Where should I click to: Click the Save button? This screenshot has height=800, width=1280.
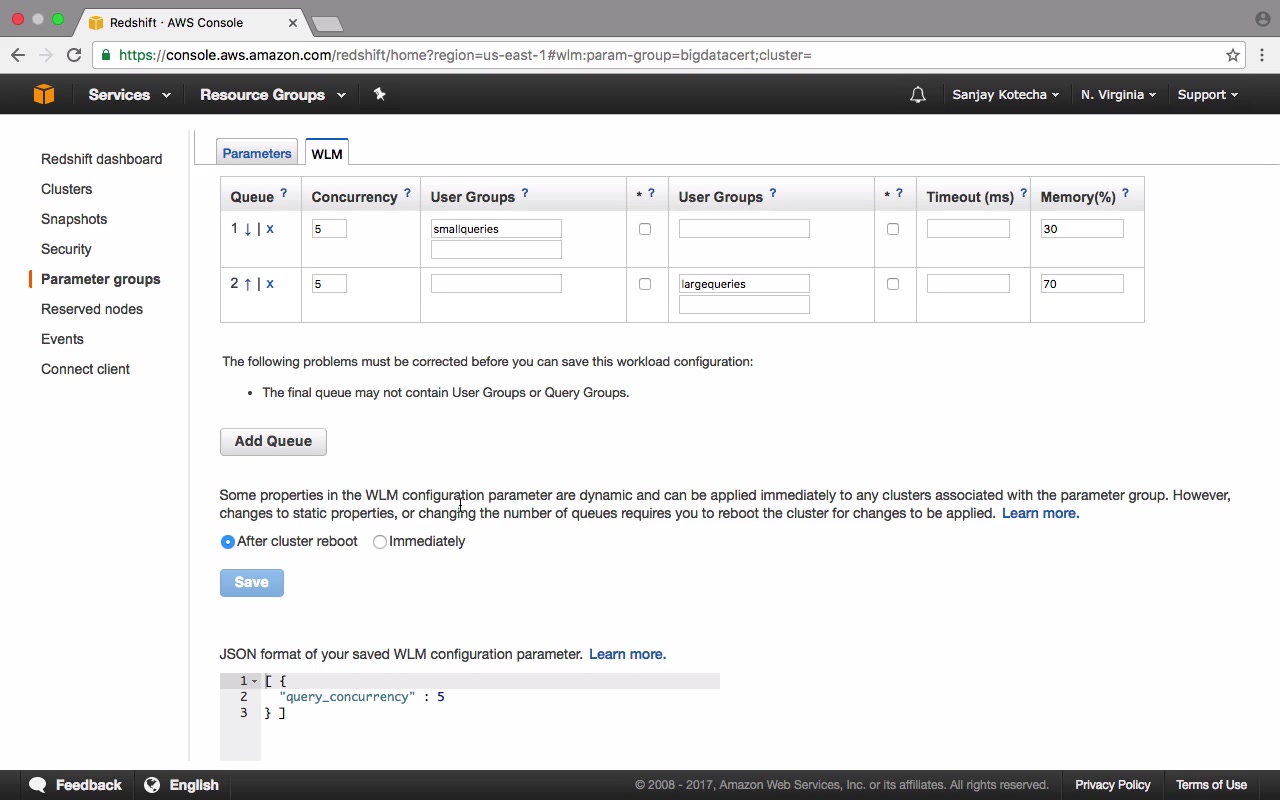[x=252, y=582]
